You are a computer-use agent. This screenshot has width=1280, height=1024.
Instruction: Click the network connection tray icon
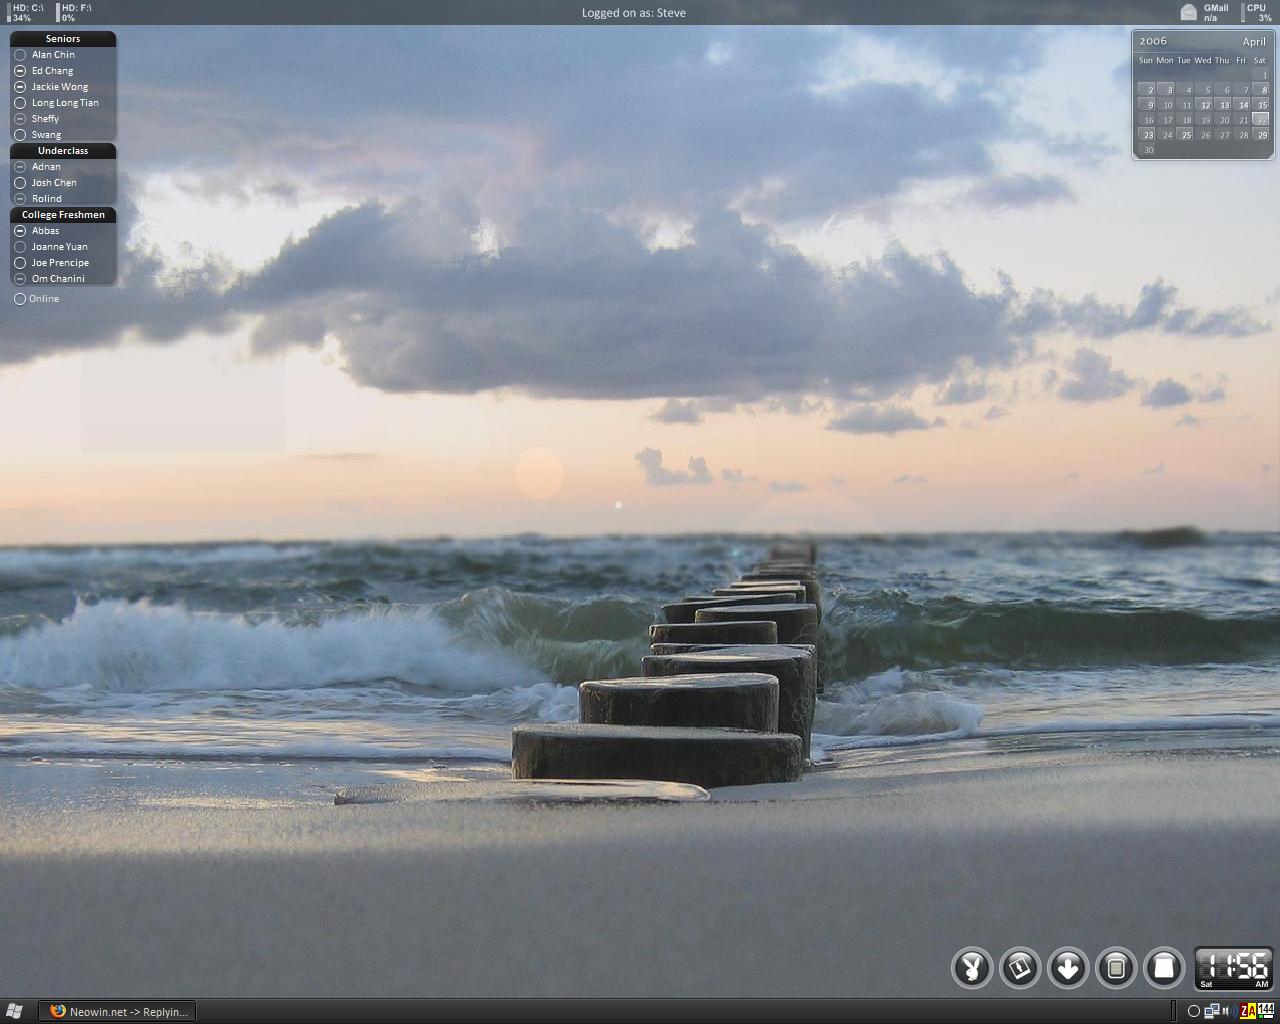coord(1211,1011)
